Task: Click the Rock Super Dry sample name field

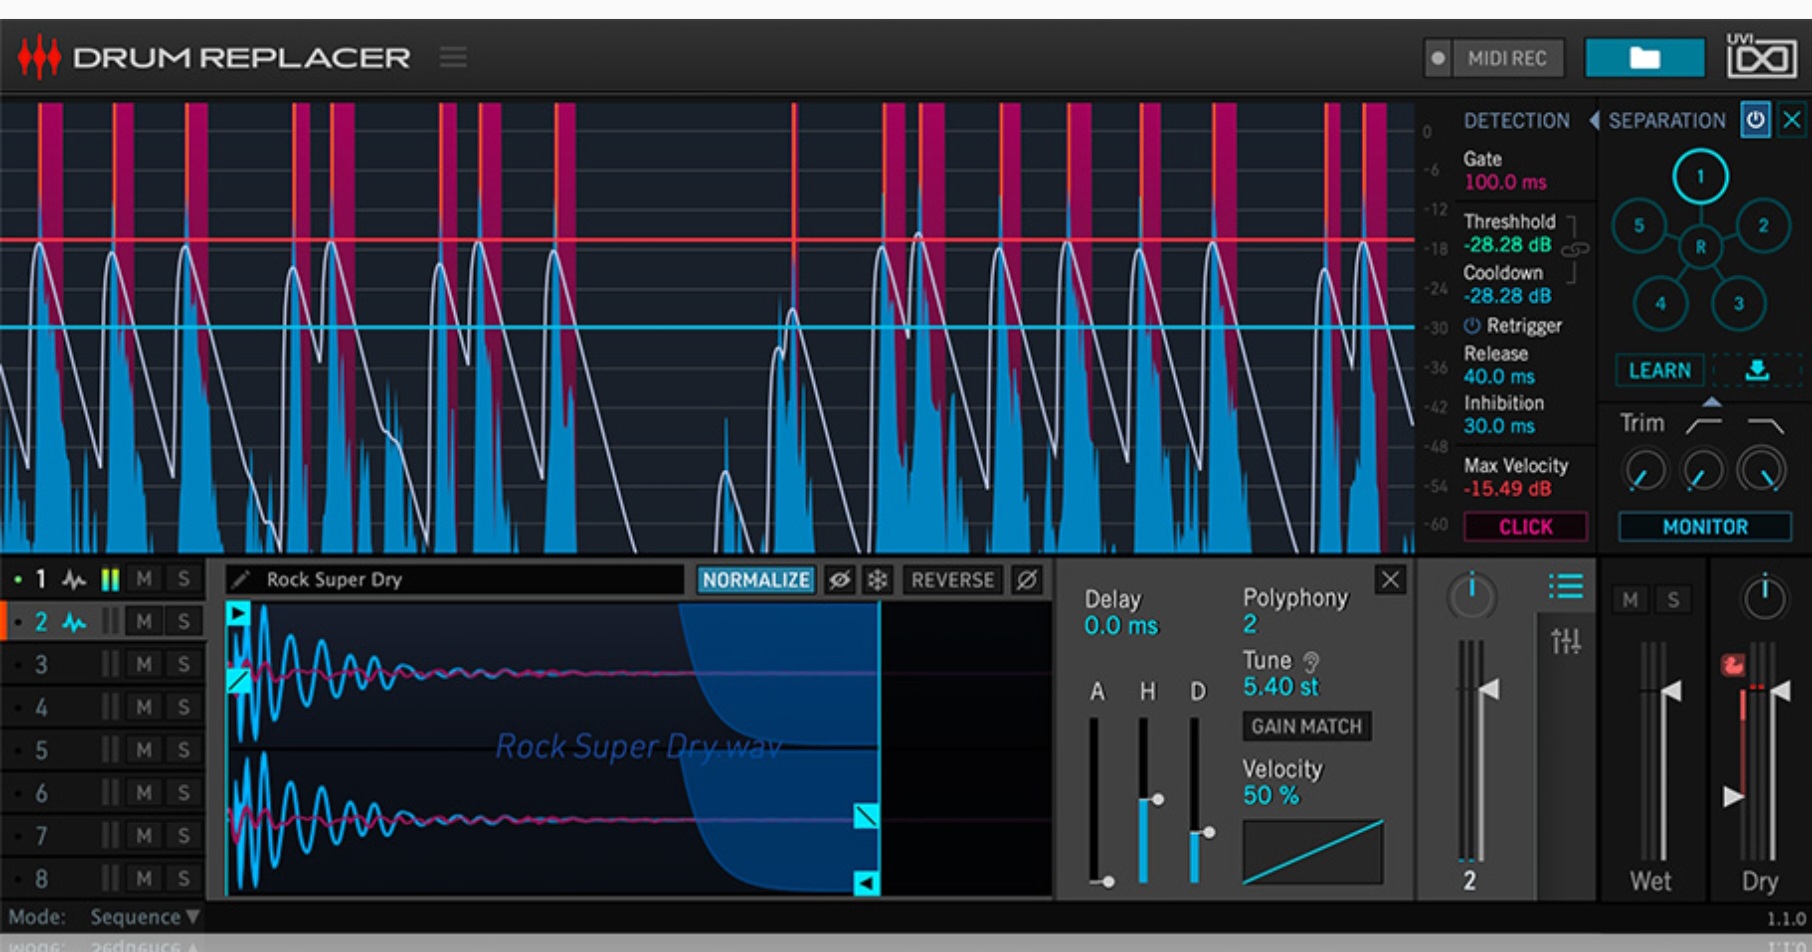Action: (455, 579)
